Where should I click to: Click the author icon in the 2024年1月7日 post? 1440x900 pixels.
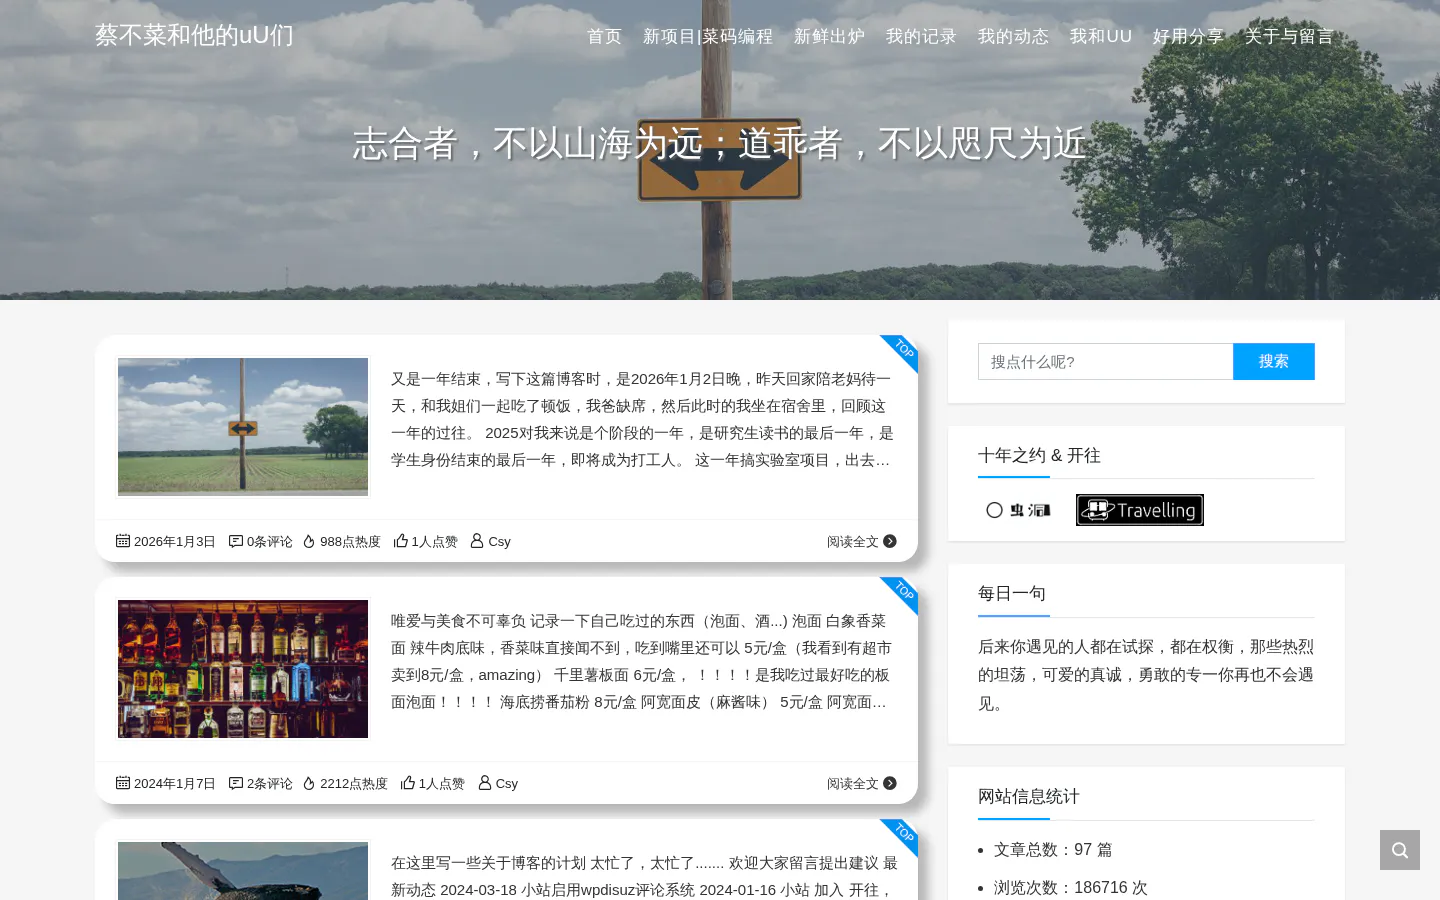click(x=485, y=783)
